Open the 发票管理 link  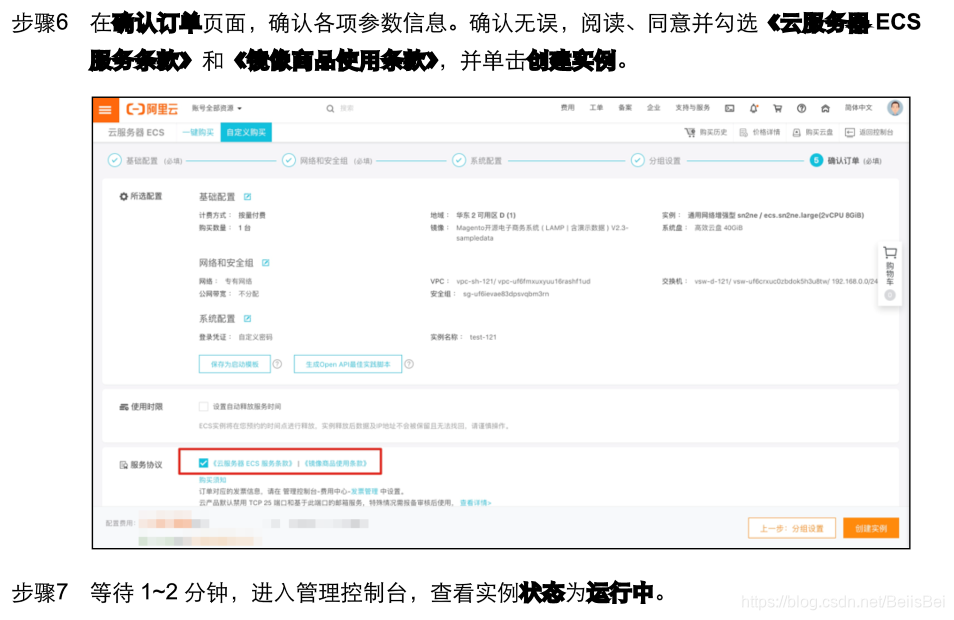(x=364, y=491)
